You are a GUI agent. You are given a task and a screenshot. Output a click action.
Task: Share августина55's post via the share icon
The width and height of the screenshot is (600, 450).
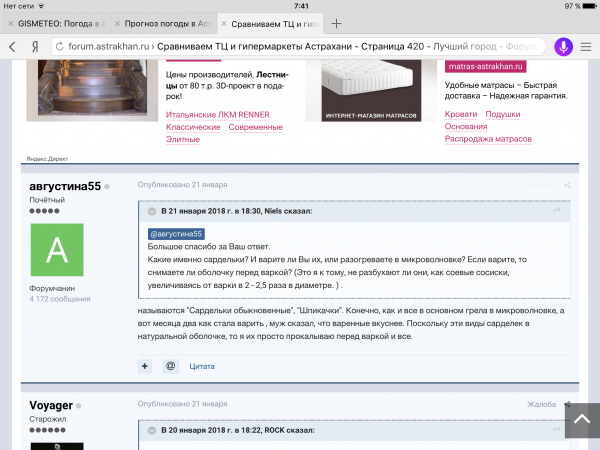(567, 185)
